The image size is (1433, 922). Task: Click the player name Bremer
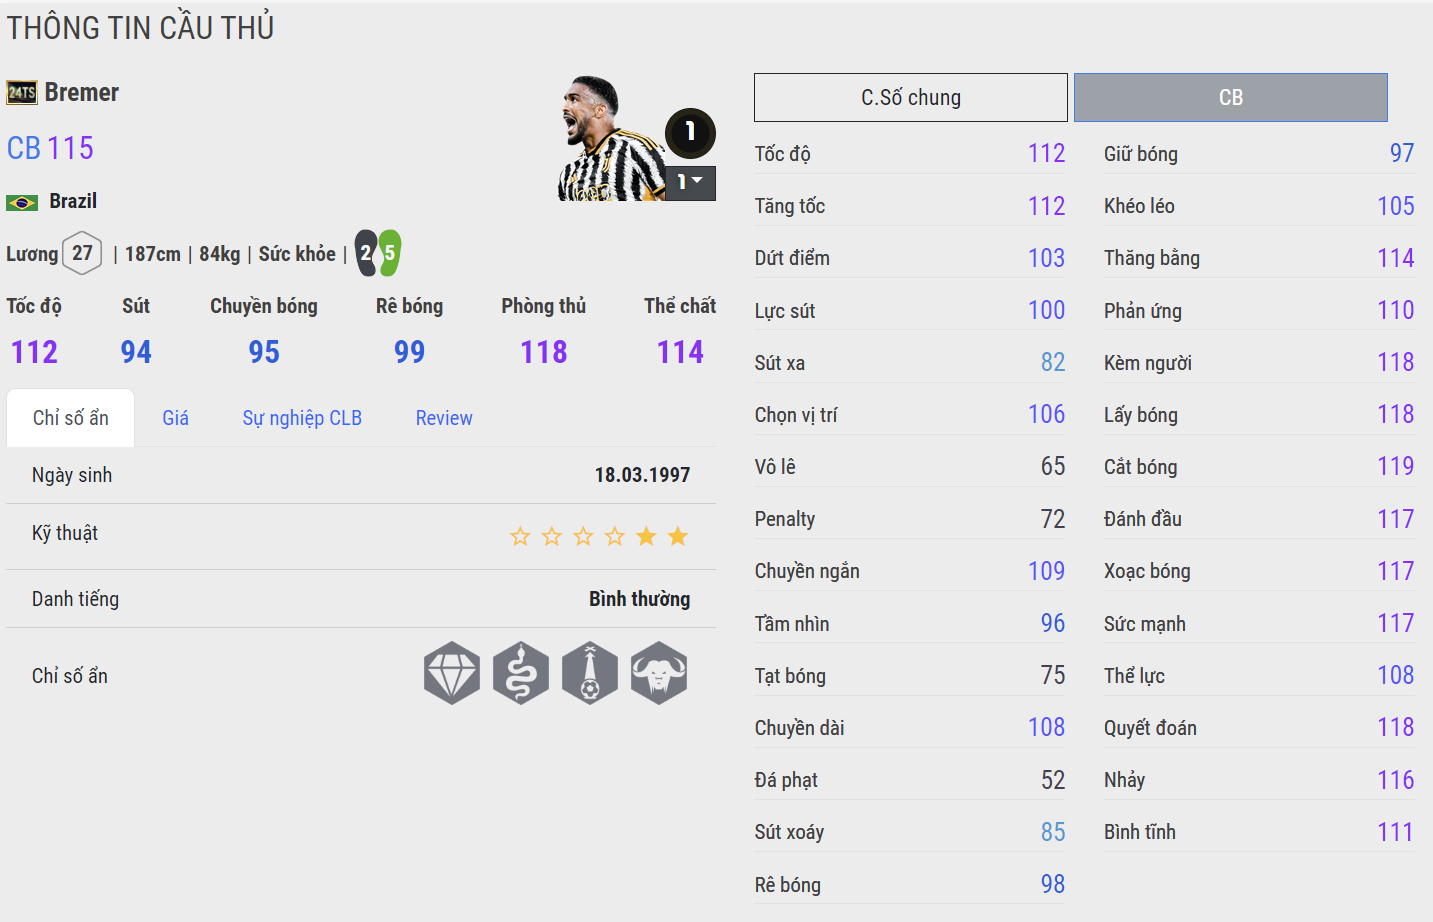pos(82,93)
